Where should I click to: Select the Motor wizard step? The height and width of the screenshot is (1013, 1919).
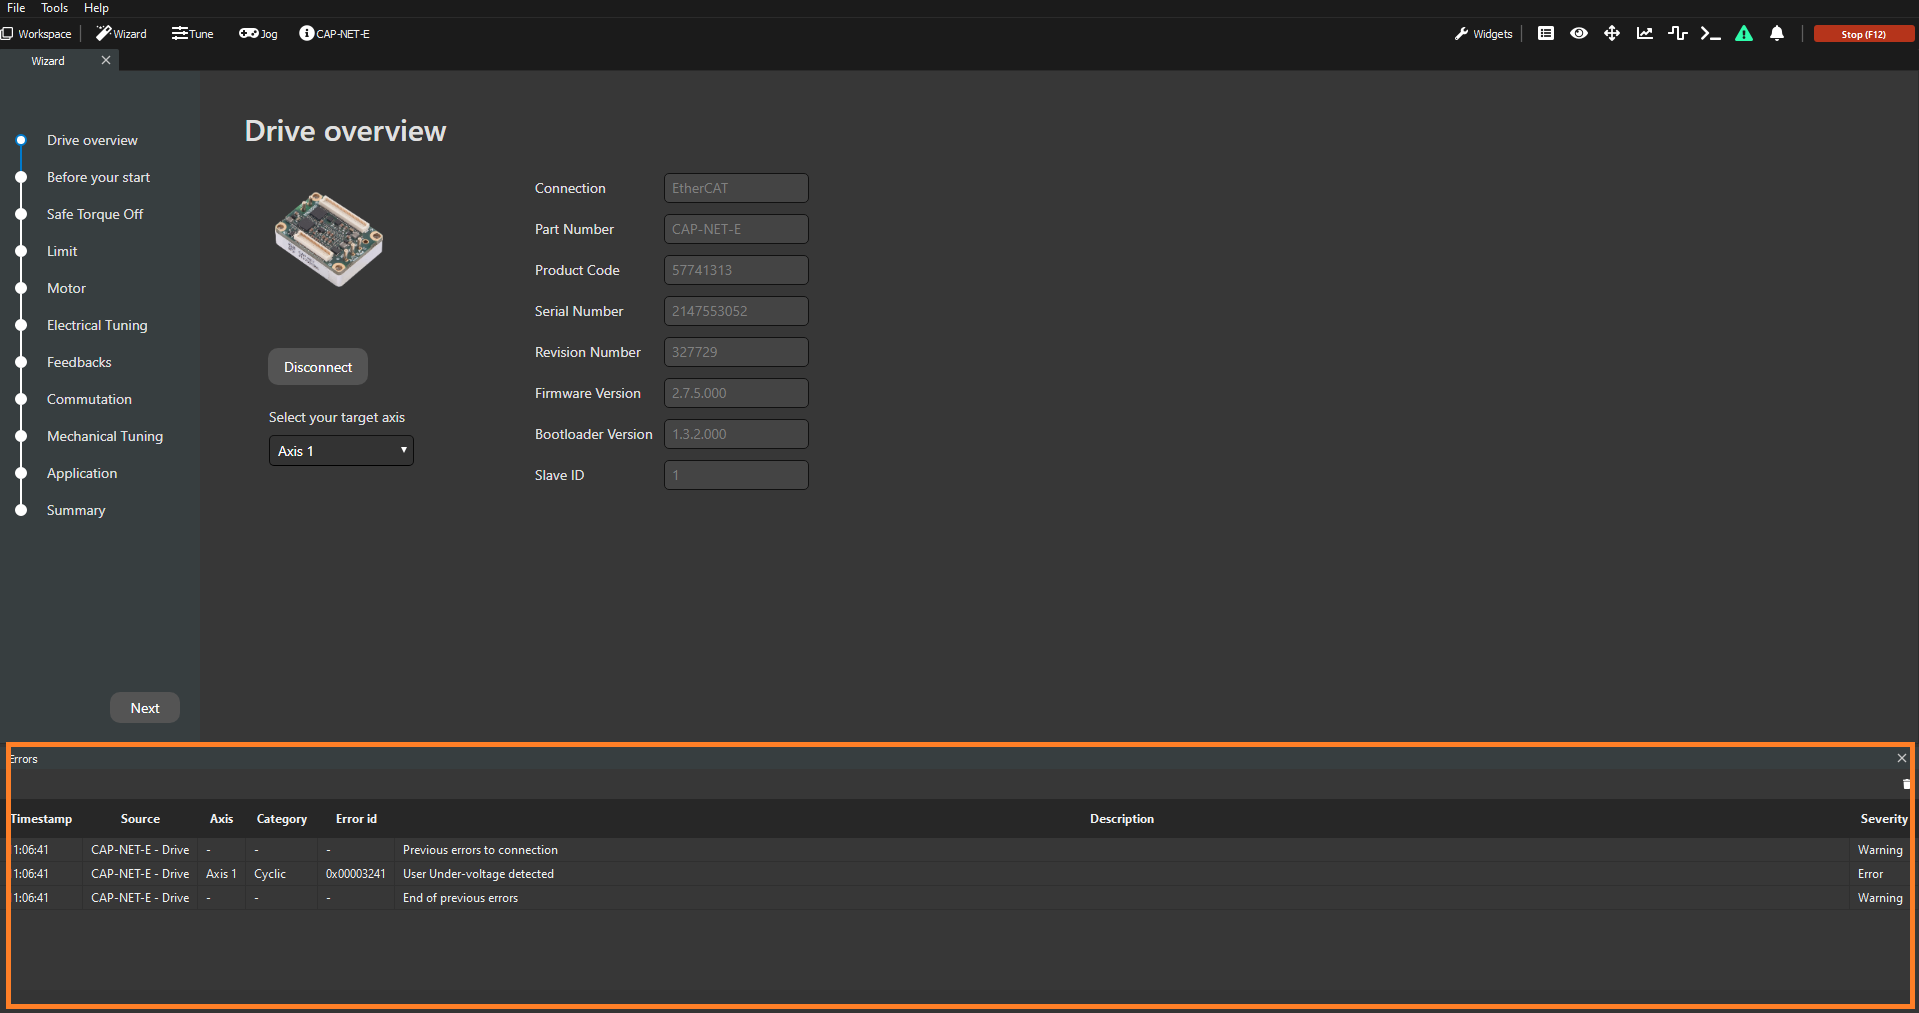pos(66,288)
